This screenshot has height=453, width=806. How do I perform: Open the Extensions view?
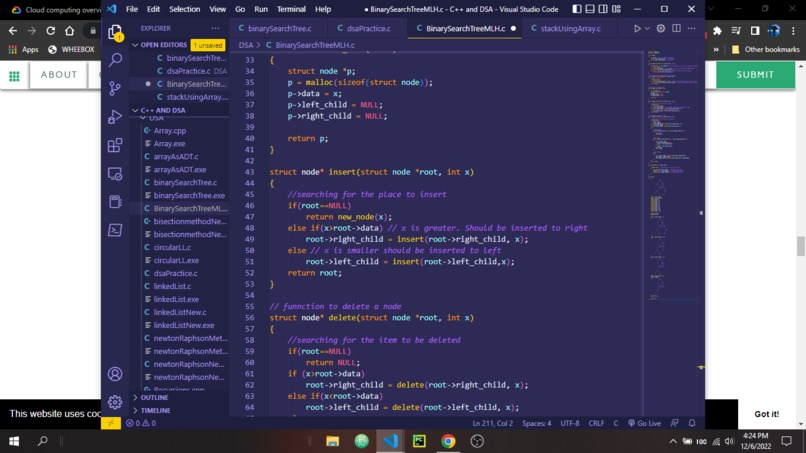pyautogui.click(x=115, y=145)
